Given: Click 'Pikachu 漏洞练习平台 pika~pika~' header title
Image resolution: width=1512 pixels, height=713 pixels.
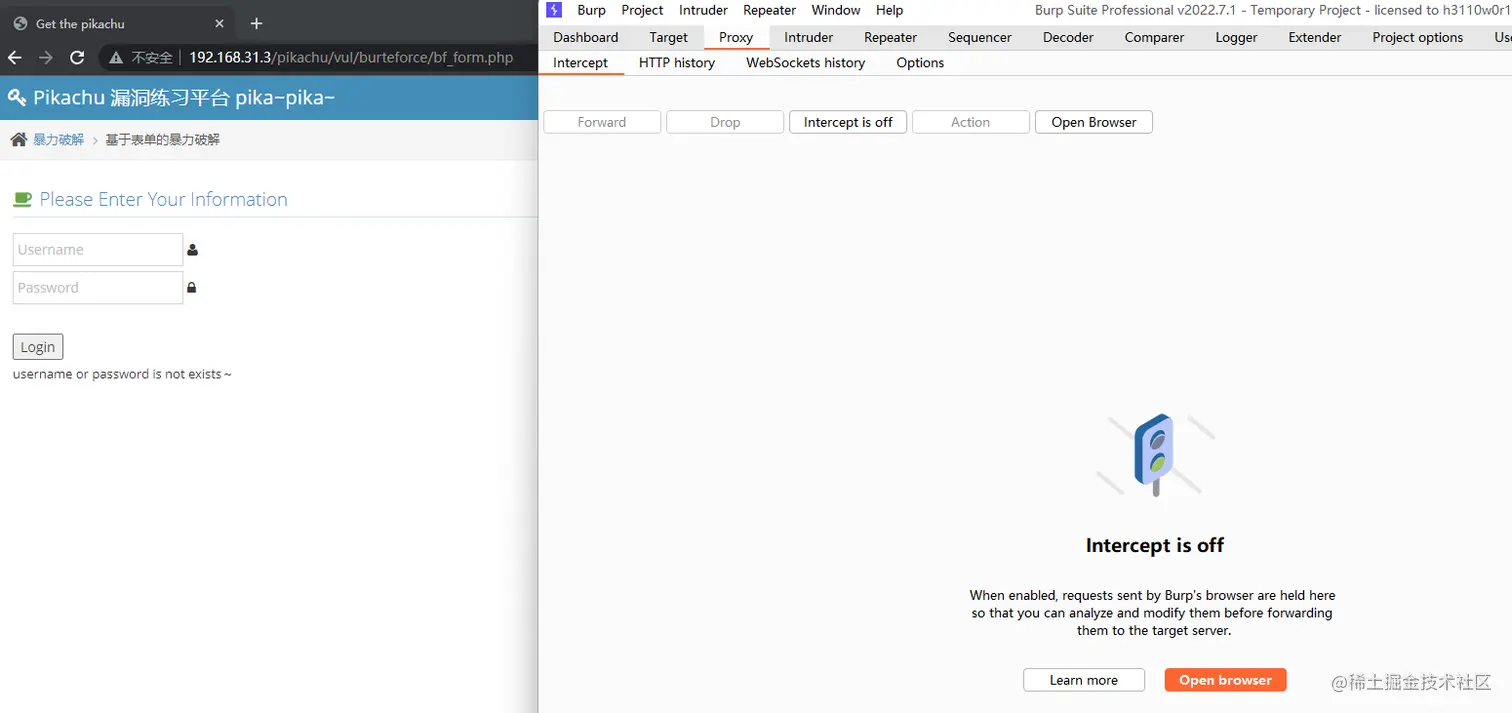Looking at the screenshot, I should click(x=184, y=98).
